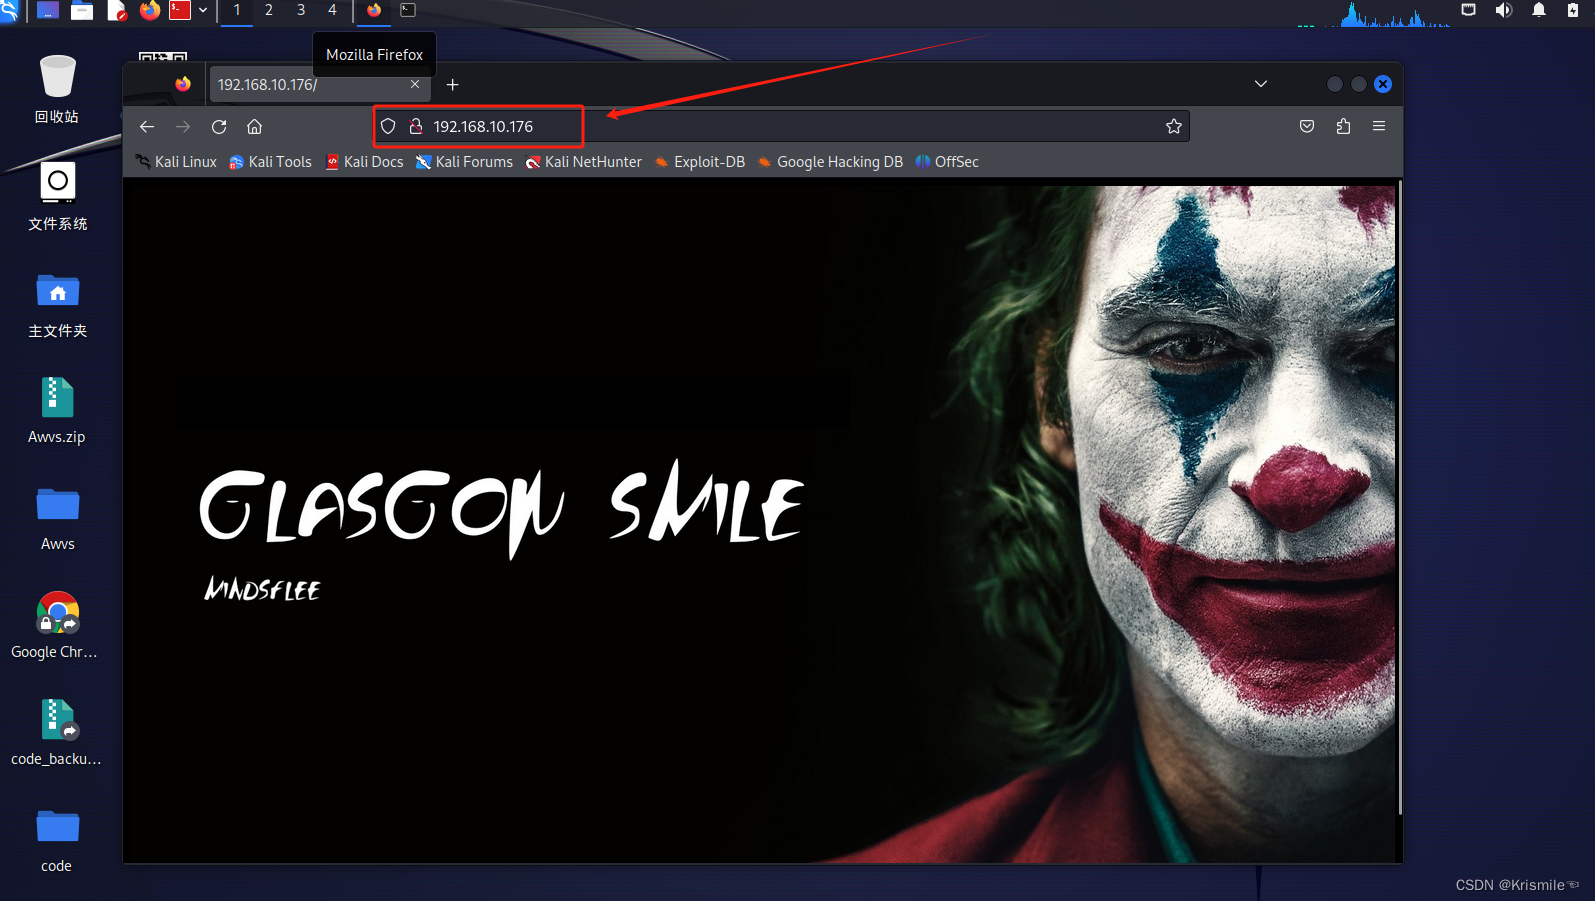The image size is (1595, 901).
Task: Go to the Firefox home page
Action: coord(255,126)
